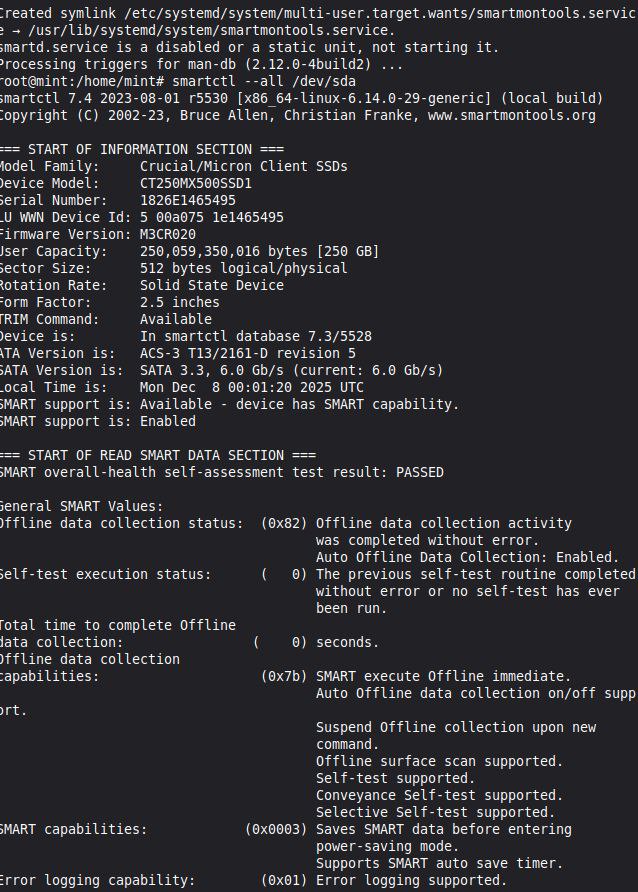Click the Firmware Version M3CR020 text
This screenshot has height=892, width=638.
[167, 234]
